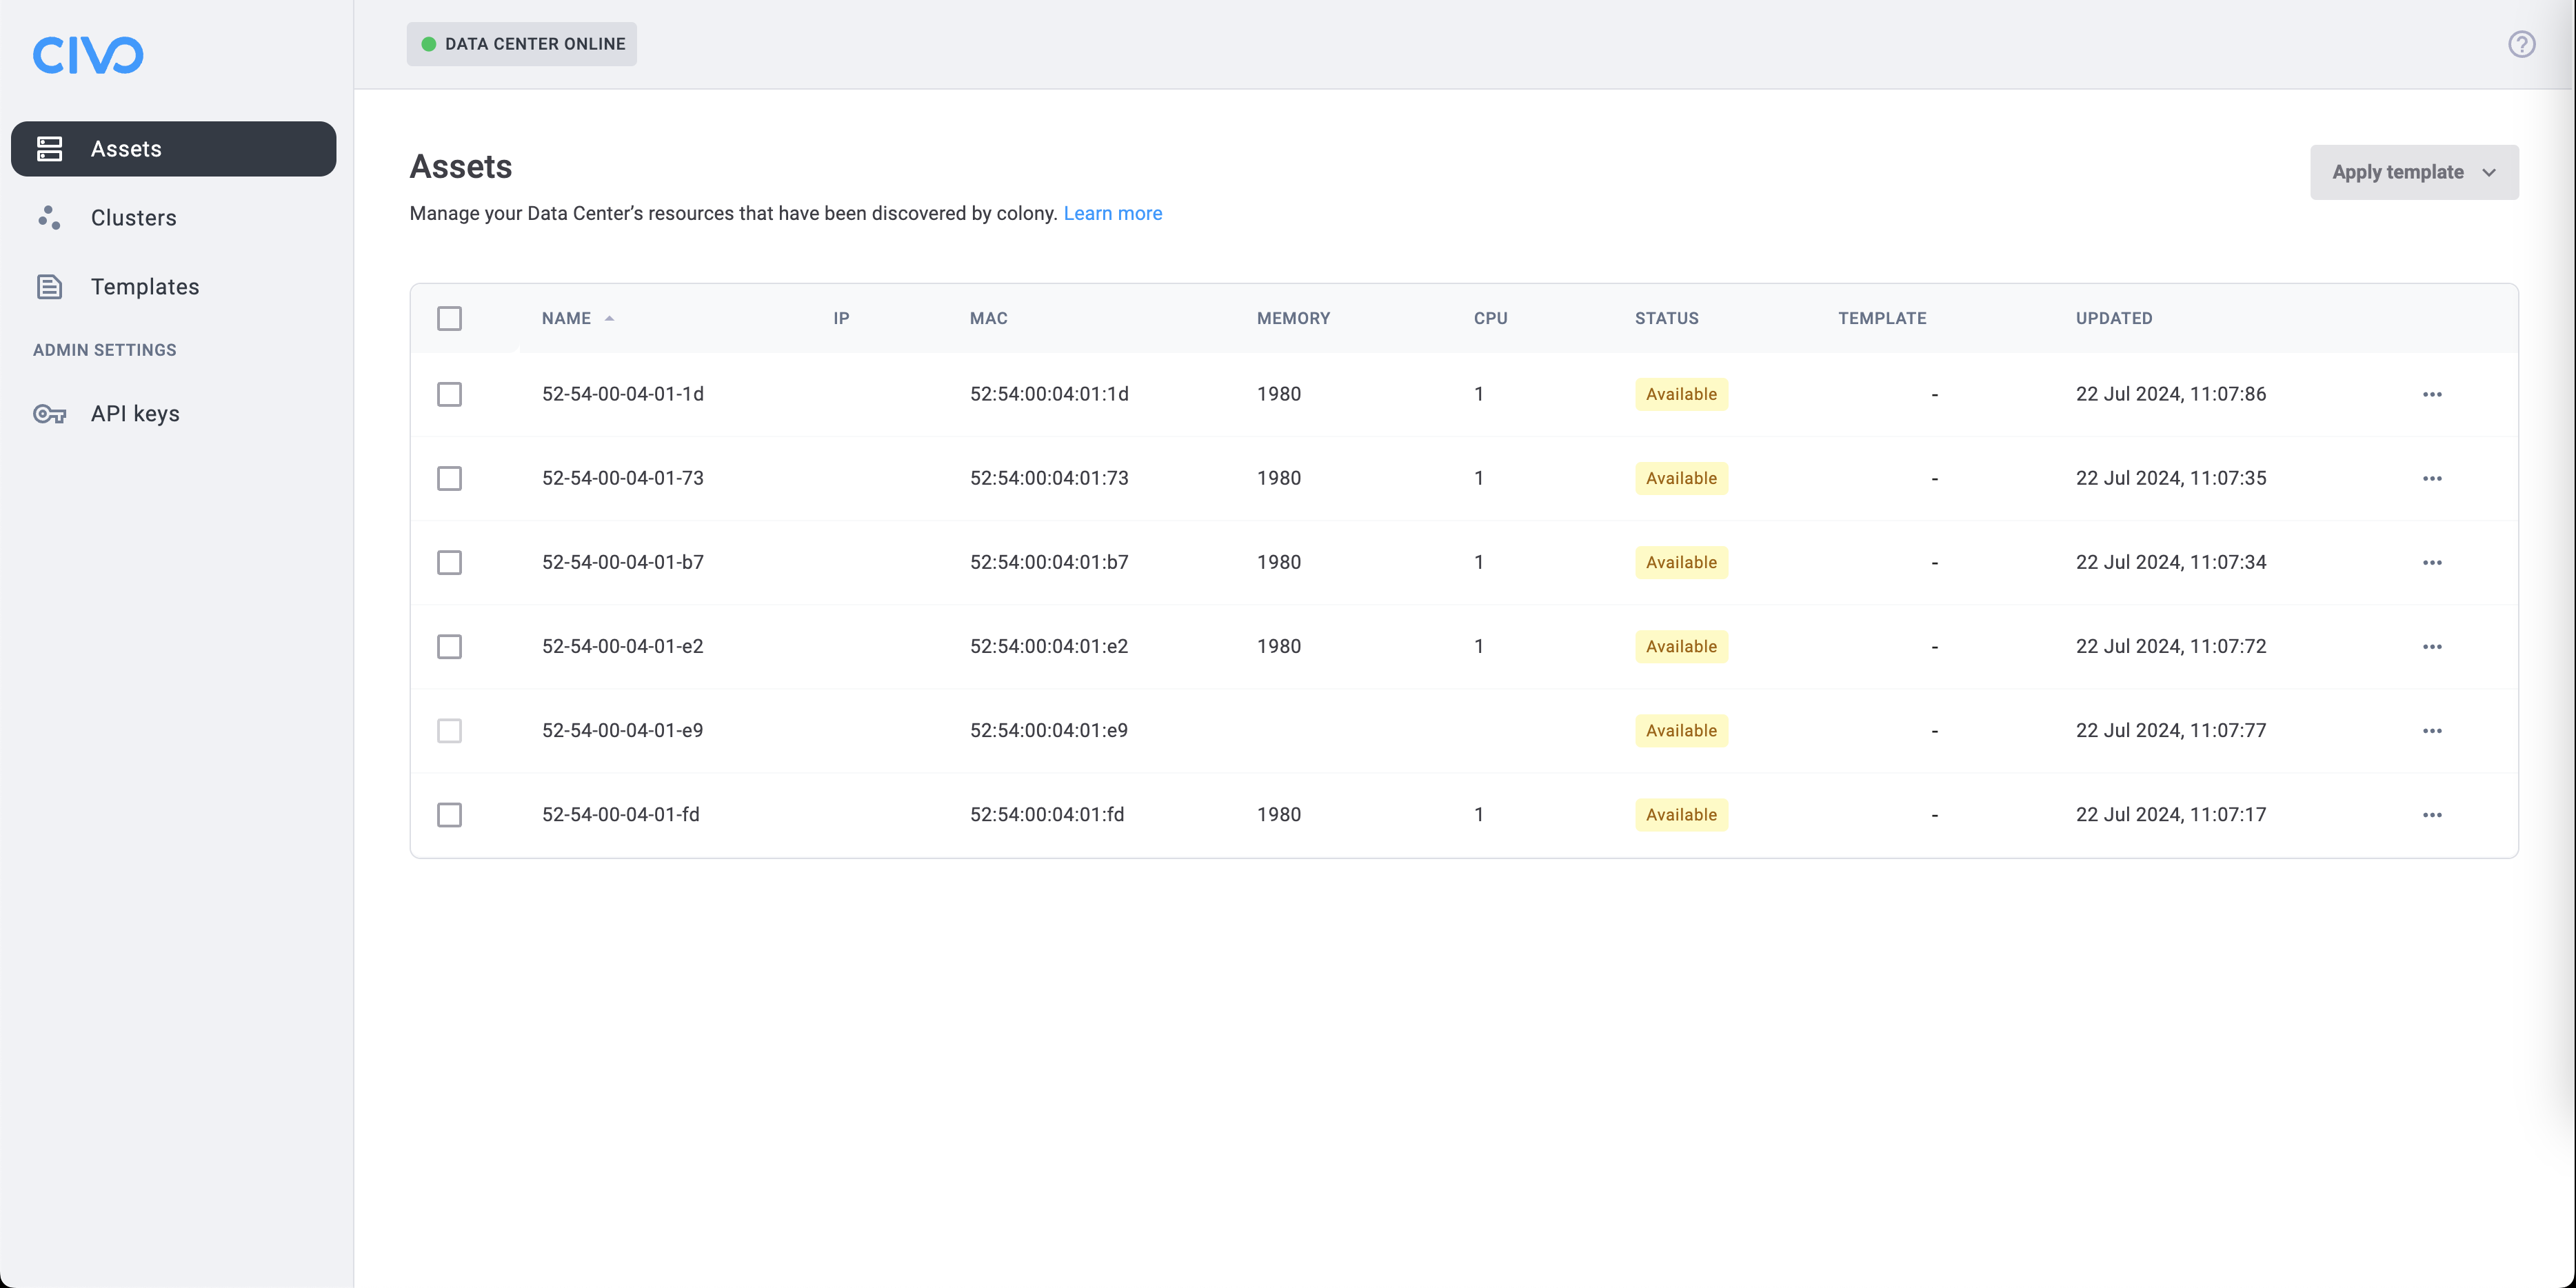The height and width of the screenshot is (1288, 2576).
Task: Click the Clusters icon in sidebar
Action: point(49,217)
